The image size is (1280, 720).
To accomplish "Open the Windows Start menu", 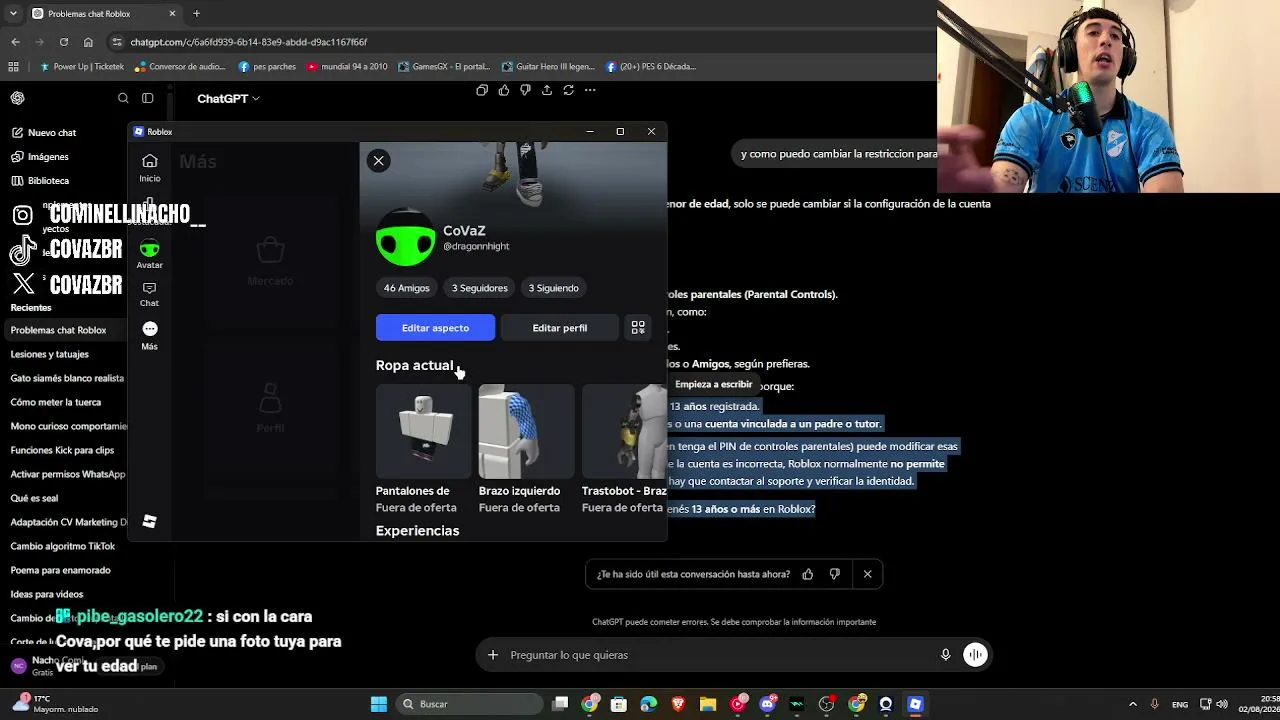I will click(x=379, y=704).
